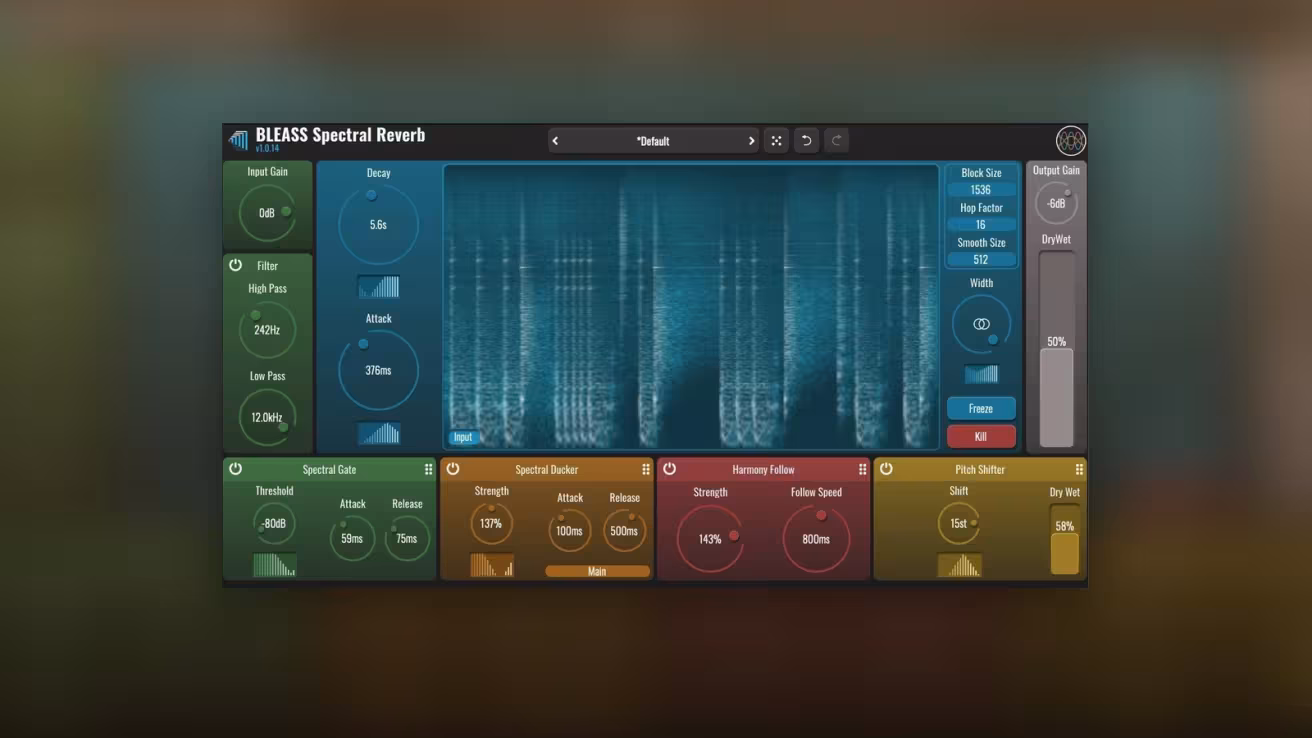Toggle Spectral Ducker power
1312x738 pixels.
452,468
